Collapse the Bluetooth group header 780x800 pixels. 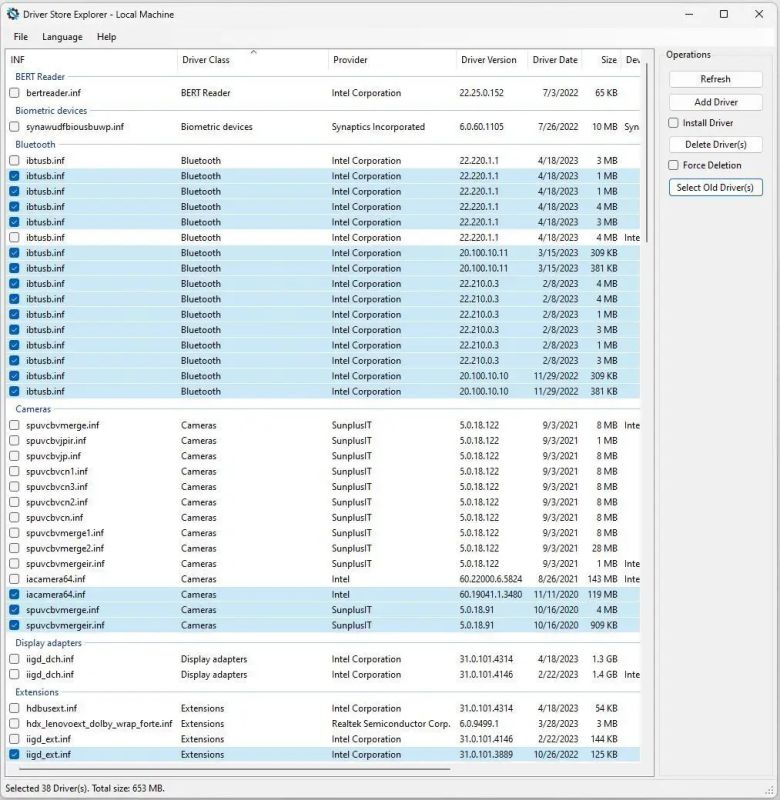click(x=35, y=144)
